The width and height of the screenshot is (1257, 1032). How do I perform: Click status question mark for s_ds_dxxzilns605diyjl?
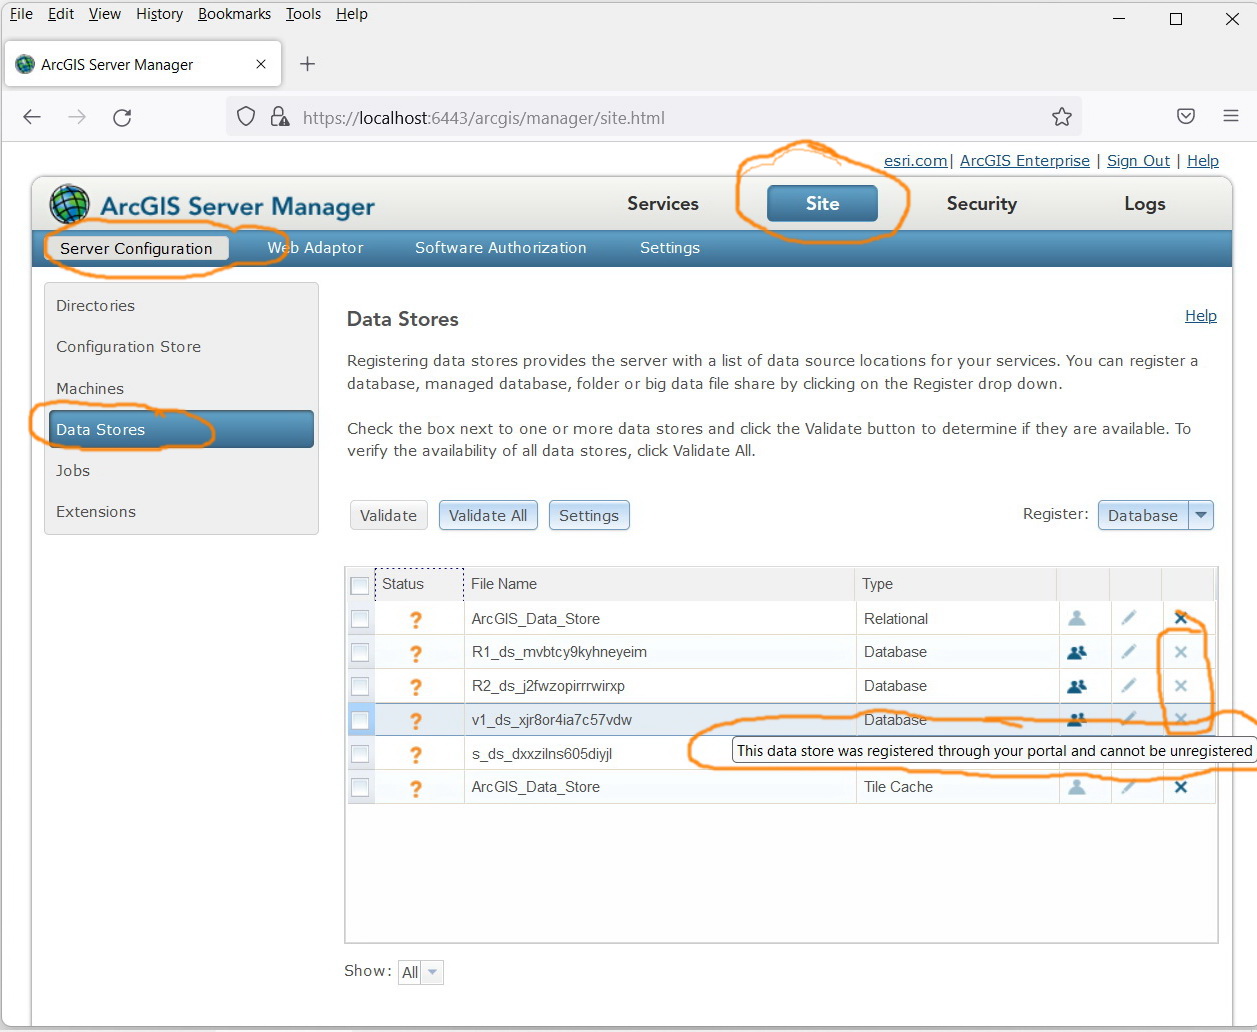[416, 754]
